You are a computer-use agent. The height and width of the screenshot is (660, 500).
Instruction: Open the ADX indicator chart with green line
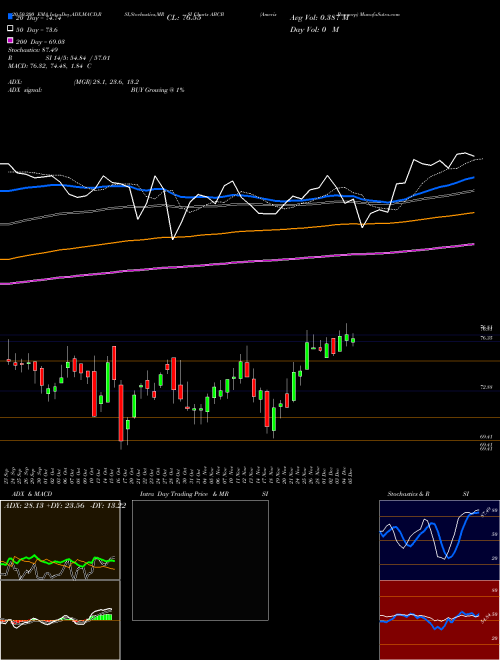(x=60, y=540)
